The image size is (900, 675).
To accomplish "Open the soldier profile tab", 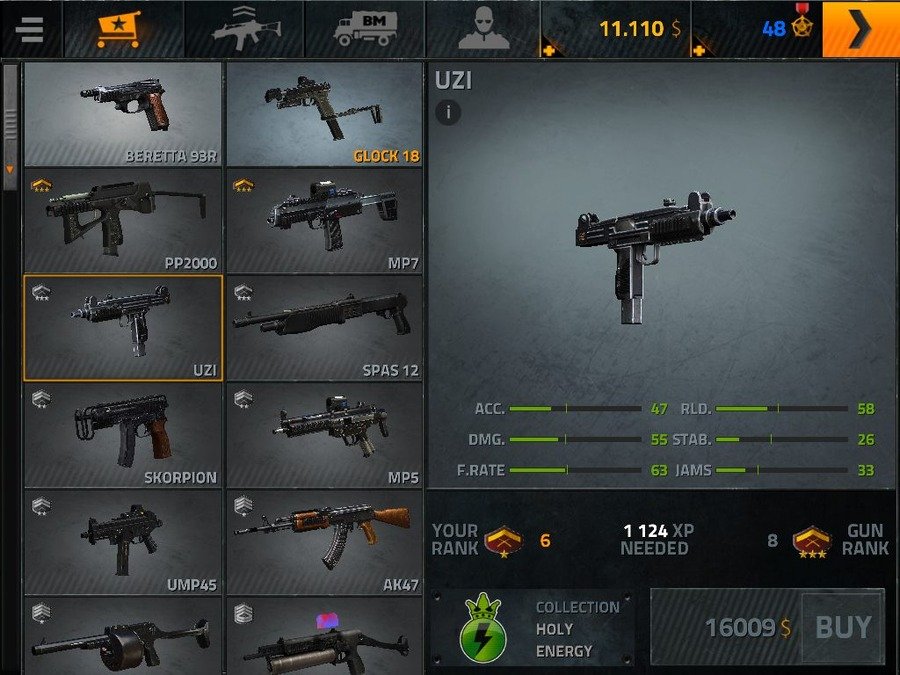I will [x=483, y=29].
